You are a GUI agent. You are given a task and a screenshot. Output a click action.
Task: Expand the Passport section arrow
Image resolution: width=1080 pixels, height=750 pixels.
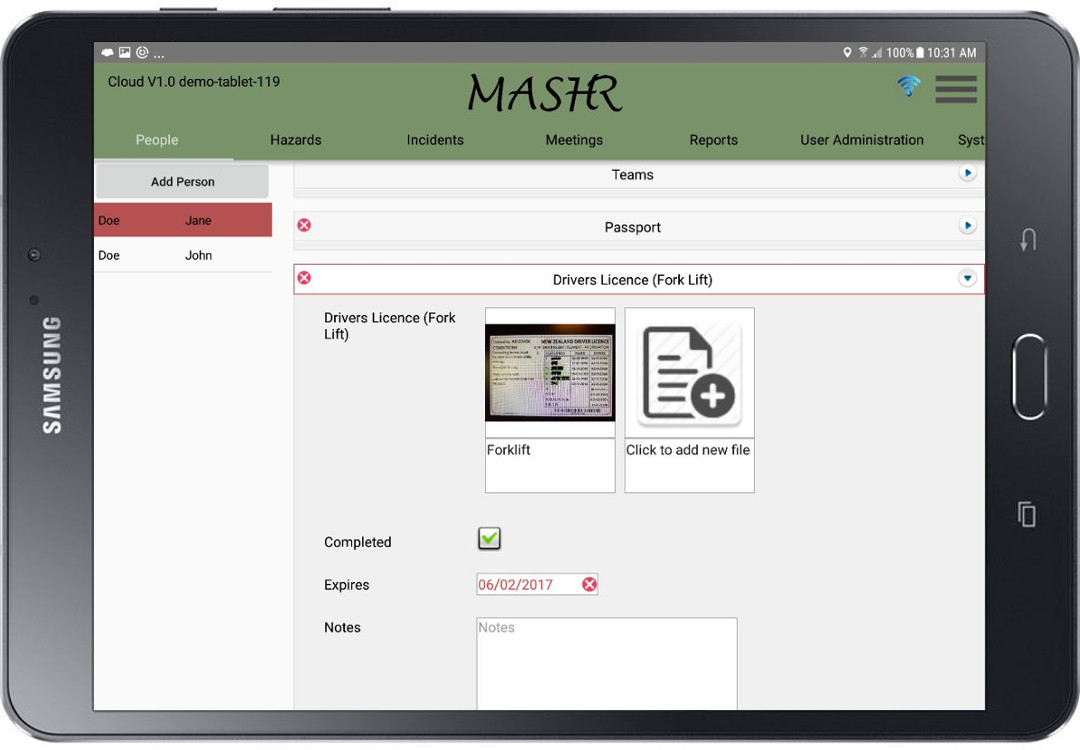[967, 226]
